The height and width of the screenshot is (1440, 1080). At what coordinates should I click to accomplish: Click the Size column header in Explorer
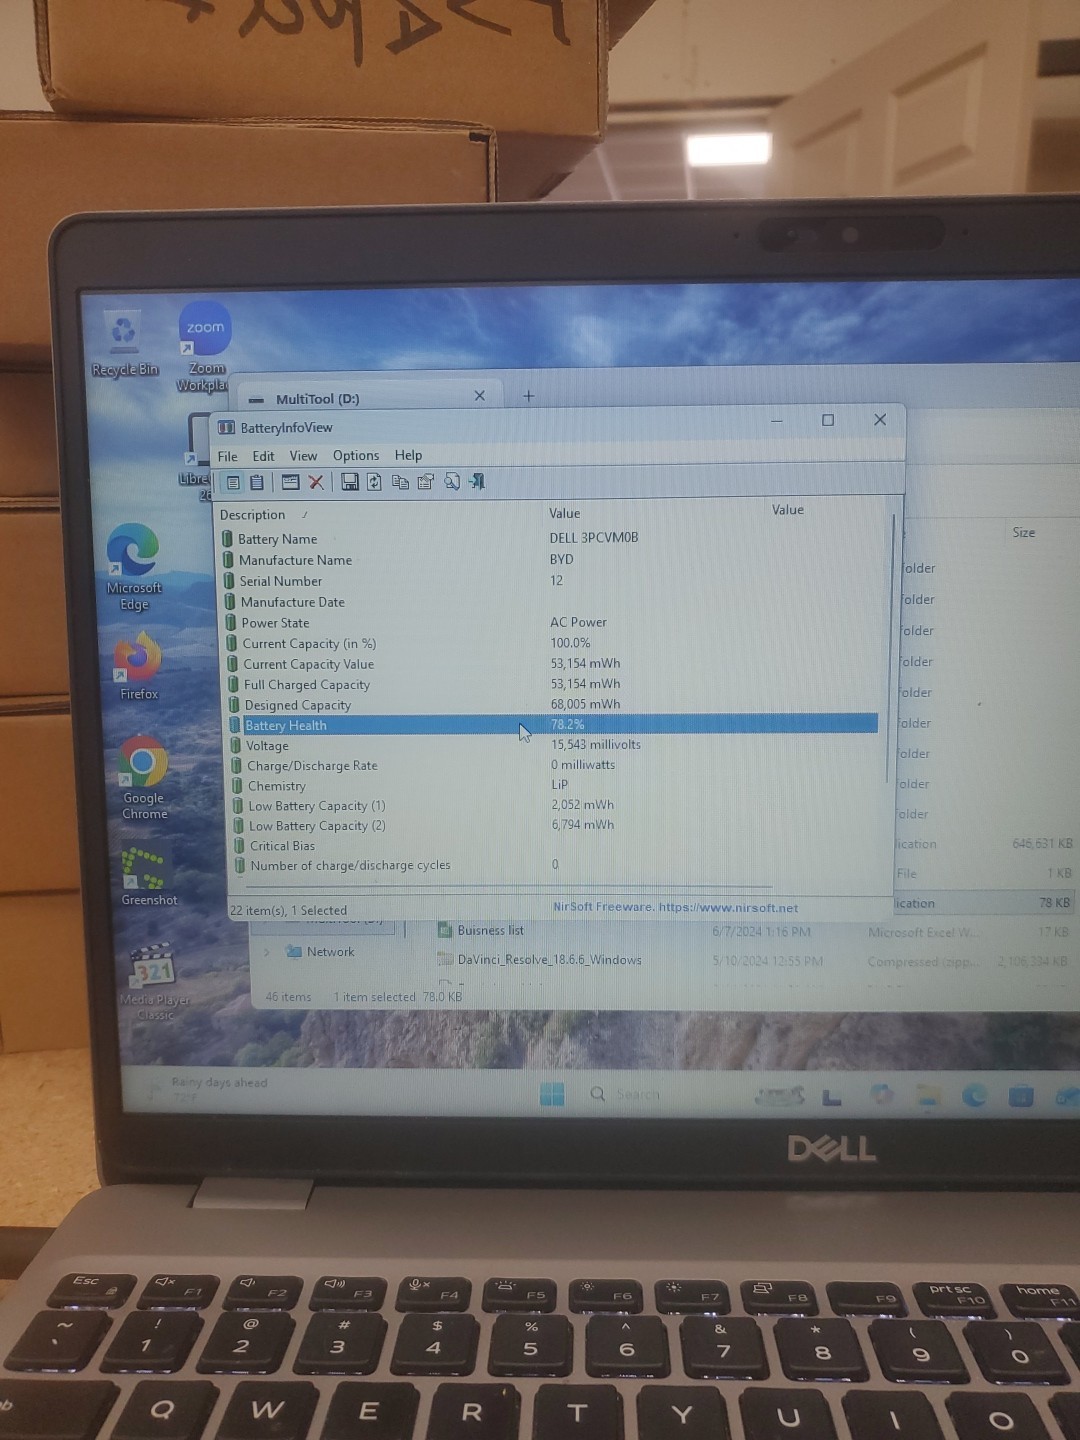1024,533
